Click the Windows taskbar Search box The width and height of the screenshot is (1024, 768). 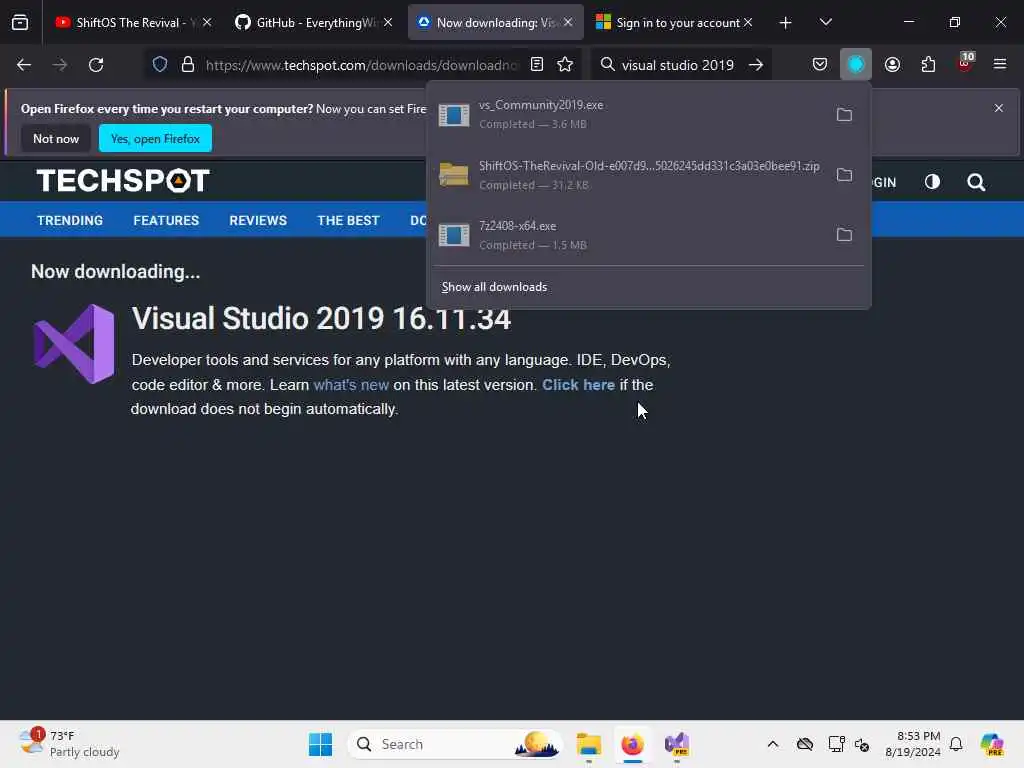click(x=455, y=744)
